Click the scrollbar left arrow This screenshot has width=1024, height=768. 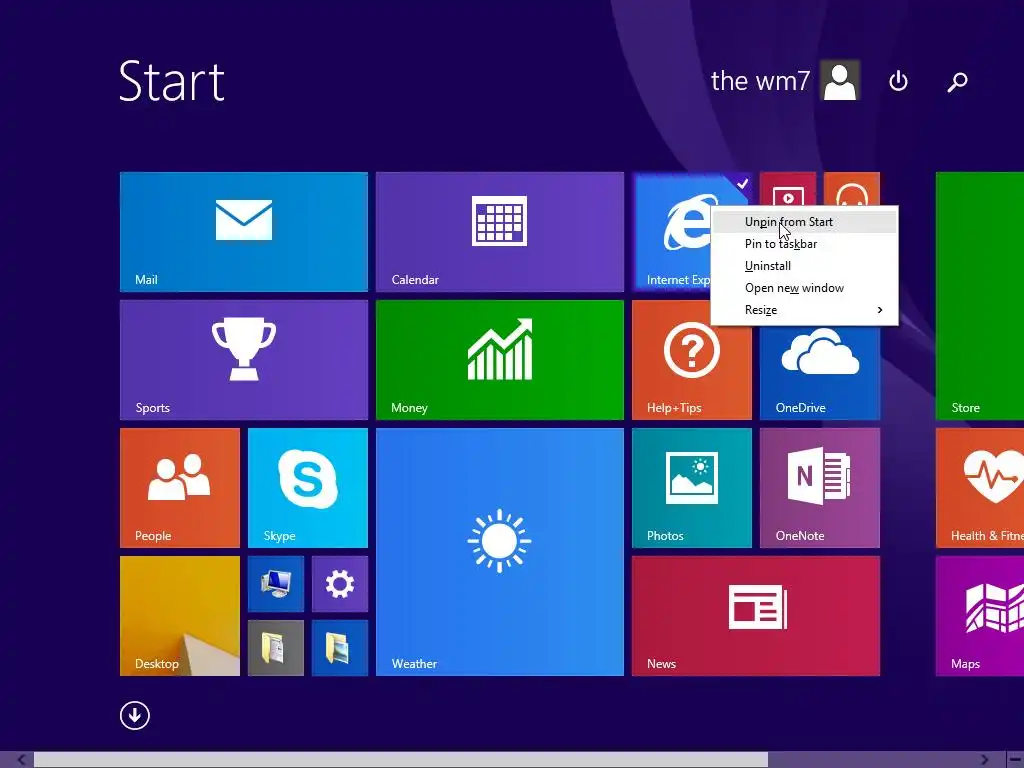click(21, 760)
